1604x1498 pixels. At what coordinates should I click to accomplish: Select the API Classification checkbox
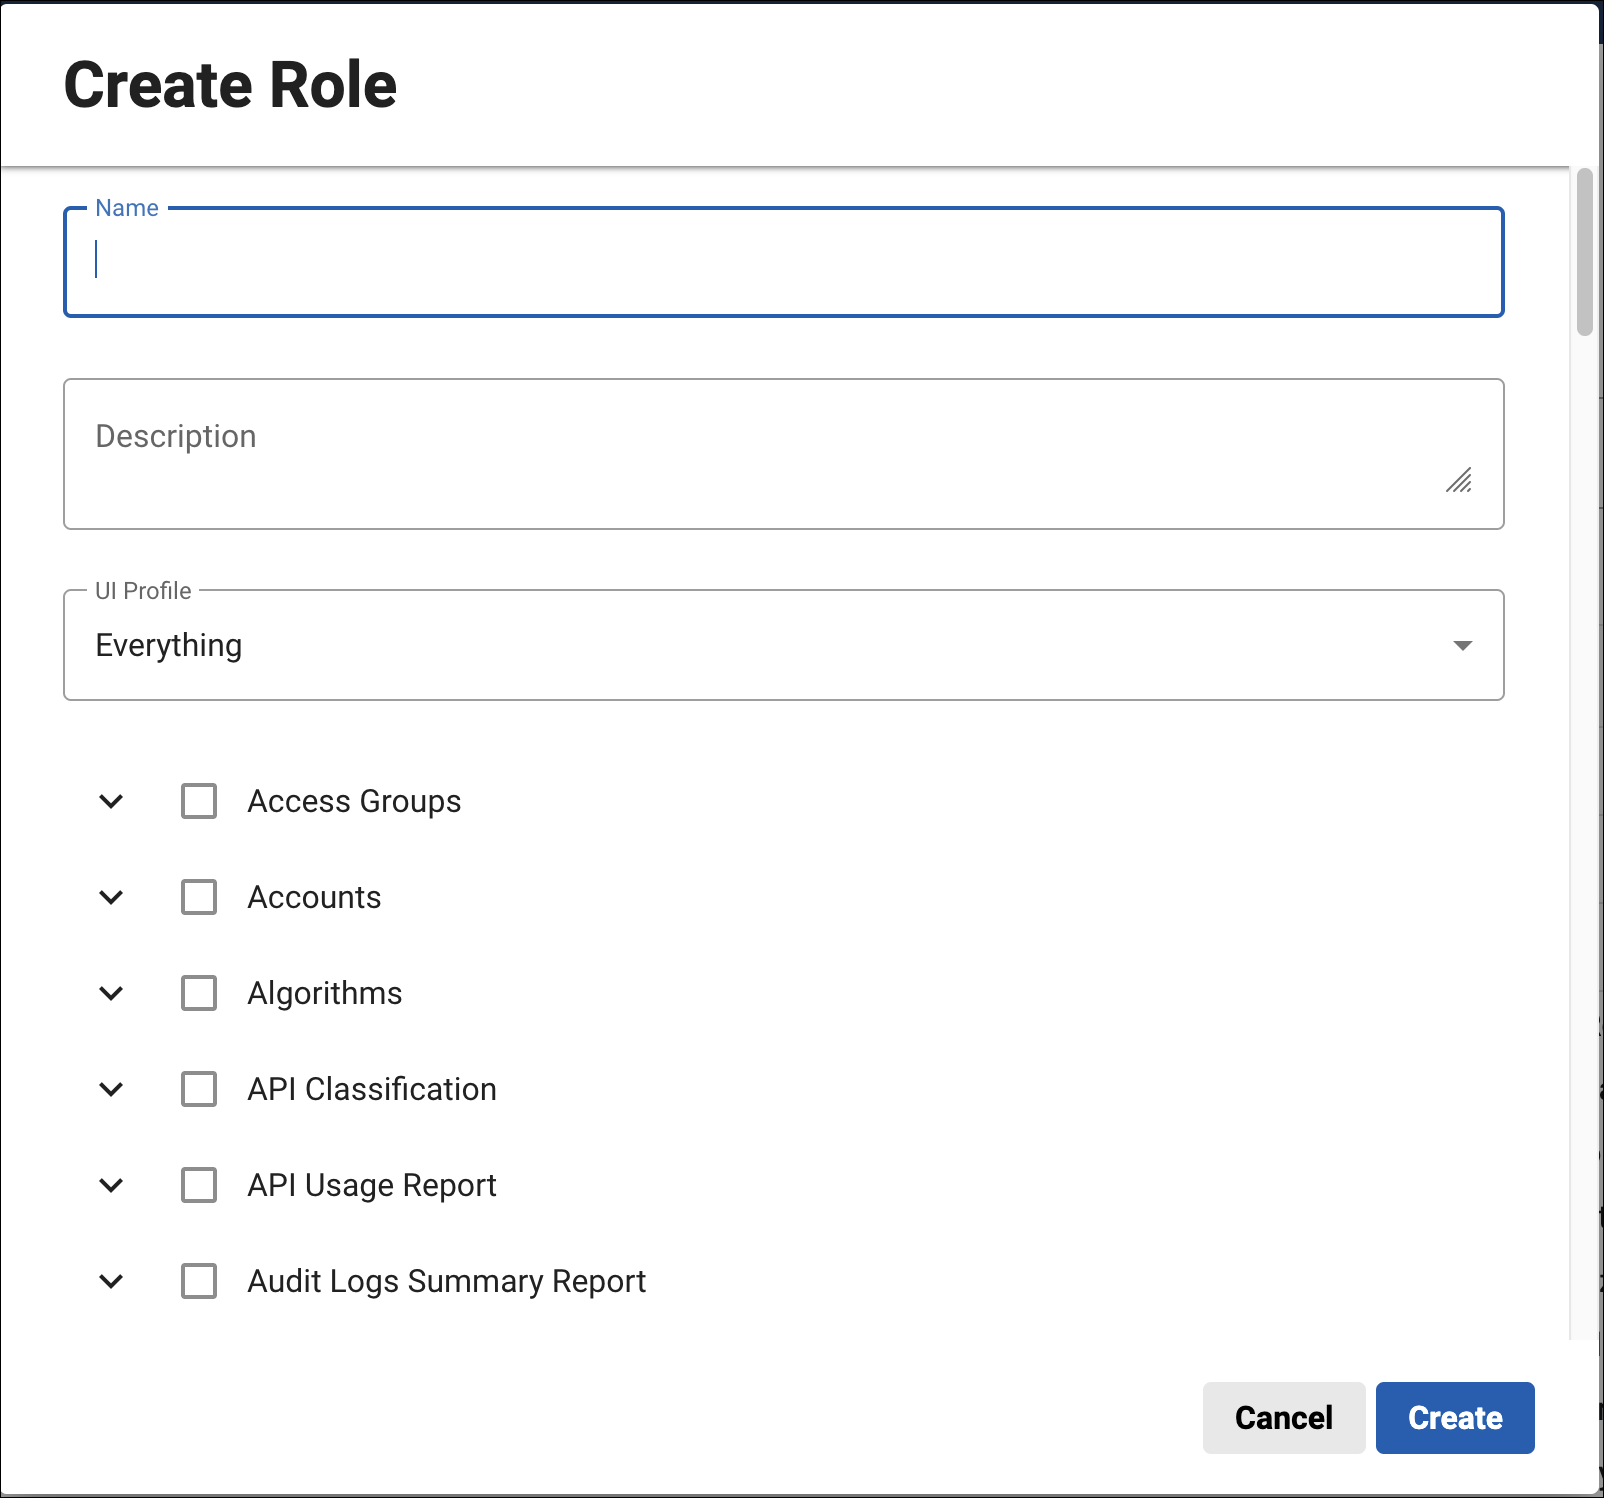coord(199,1089)
